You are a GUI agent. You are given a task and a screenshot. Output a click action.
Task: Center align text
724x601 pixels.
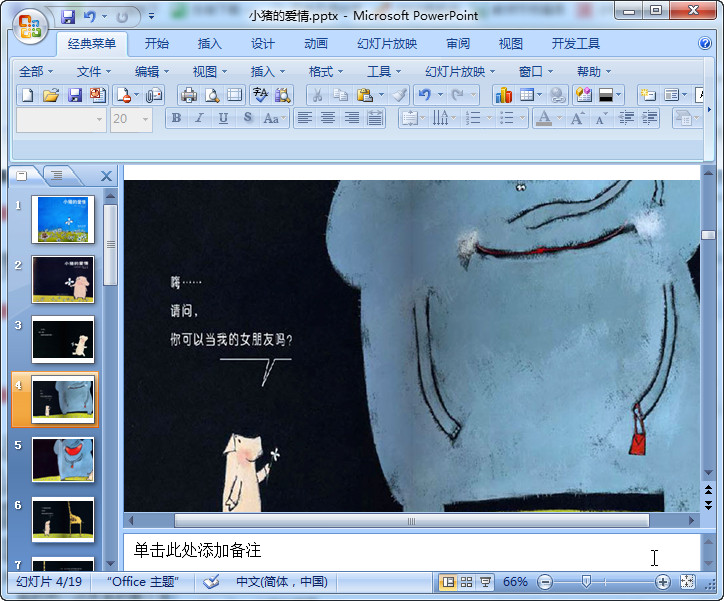click(x=328, y=118)
